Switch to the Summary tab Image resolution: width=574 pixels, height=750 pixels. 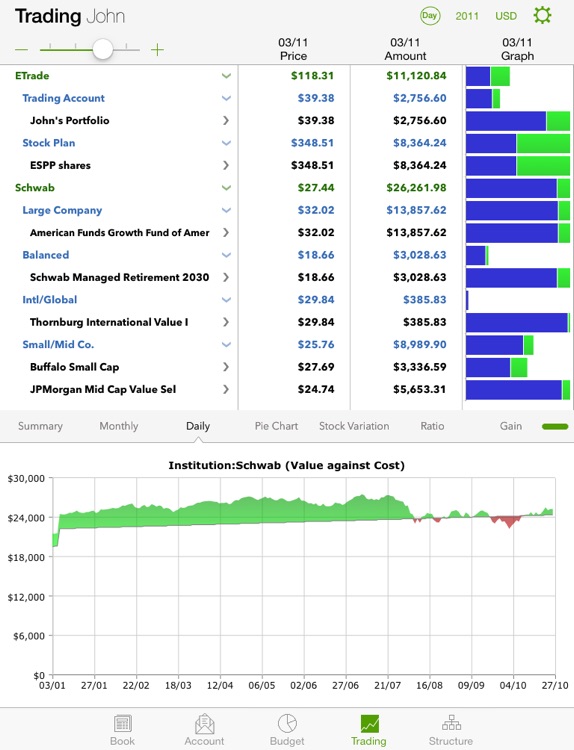tap(40, 426)
